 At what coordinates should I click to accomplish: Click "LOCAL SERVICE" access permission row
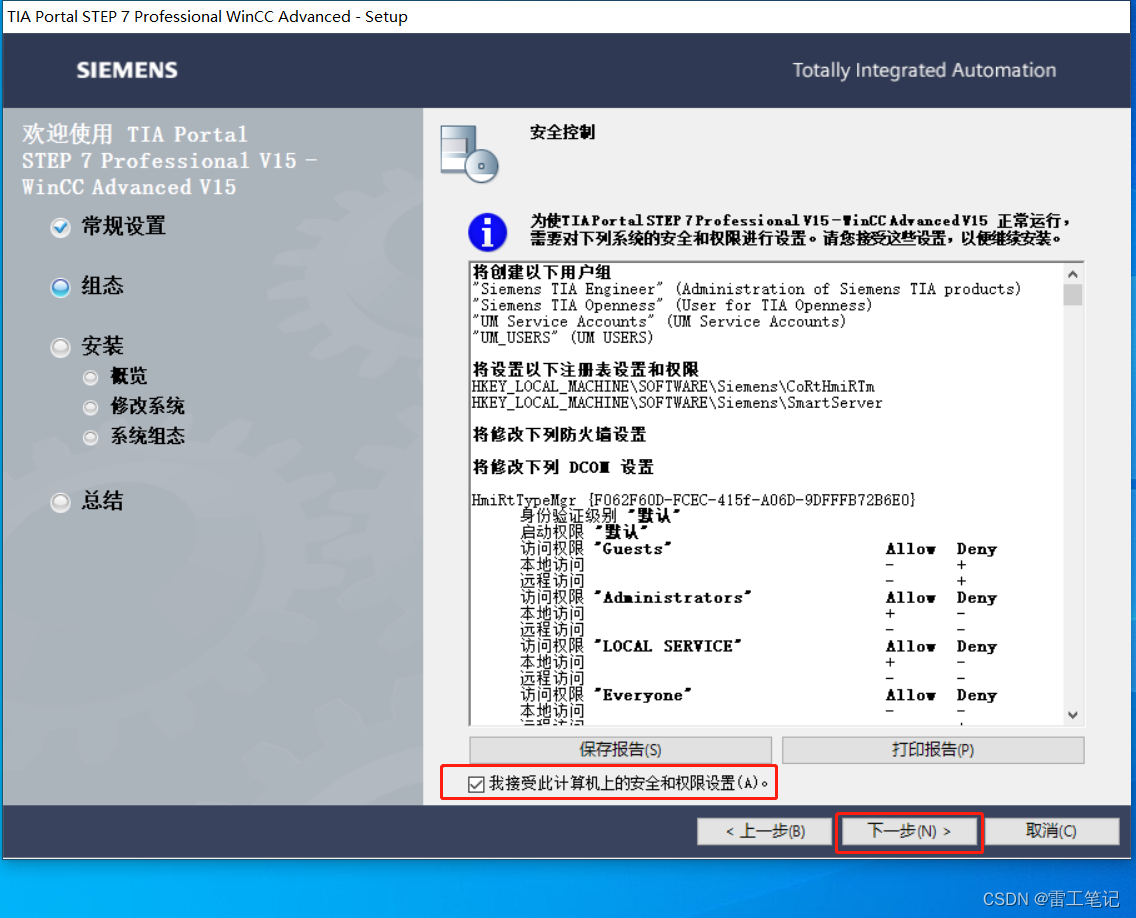coord(759,646)
